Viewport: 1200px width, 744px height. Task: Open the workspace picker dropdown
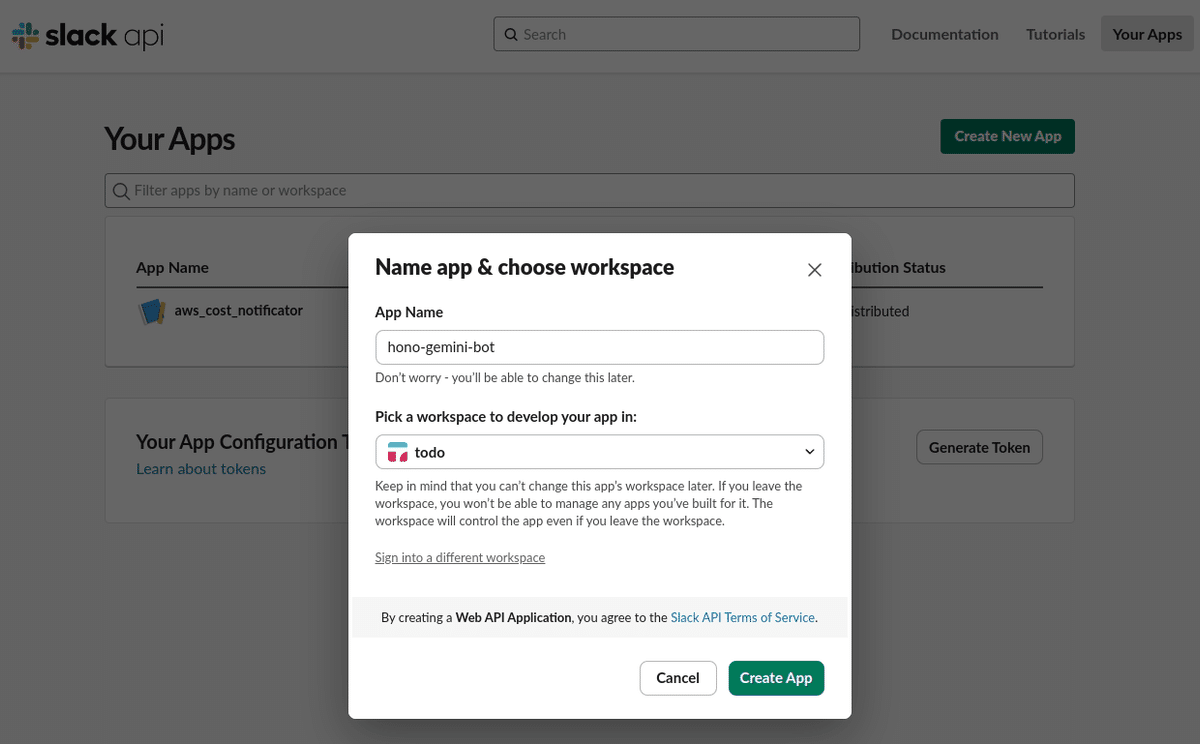pos(599,451)
